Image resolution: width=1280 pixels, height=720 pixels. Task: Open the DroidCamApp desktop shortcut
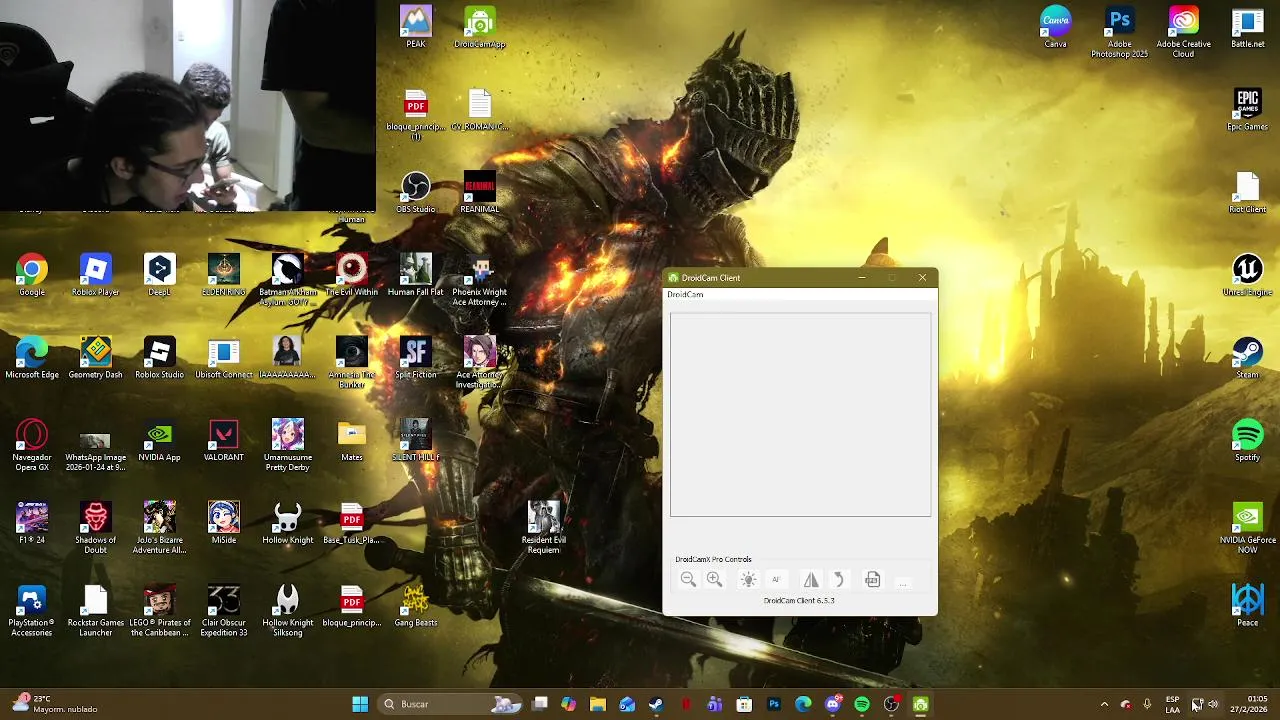480,27
